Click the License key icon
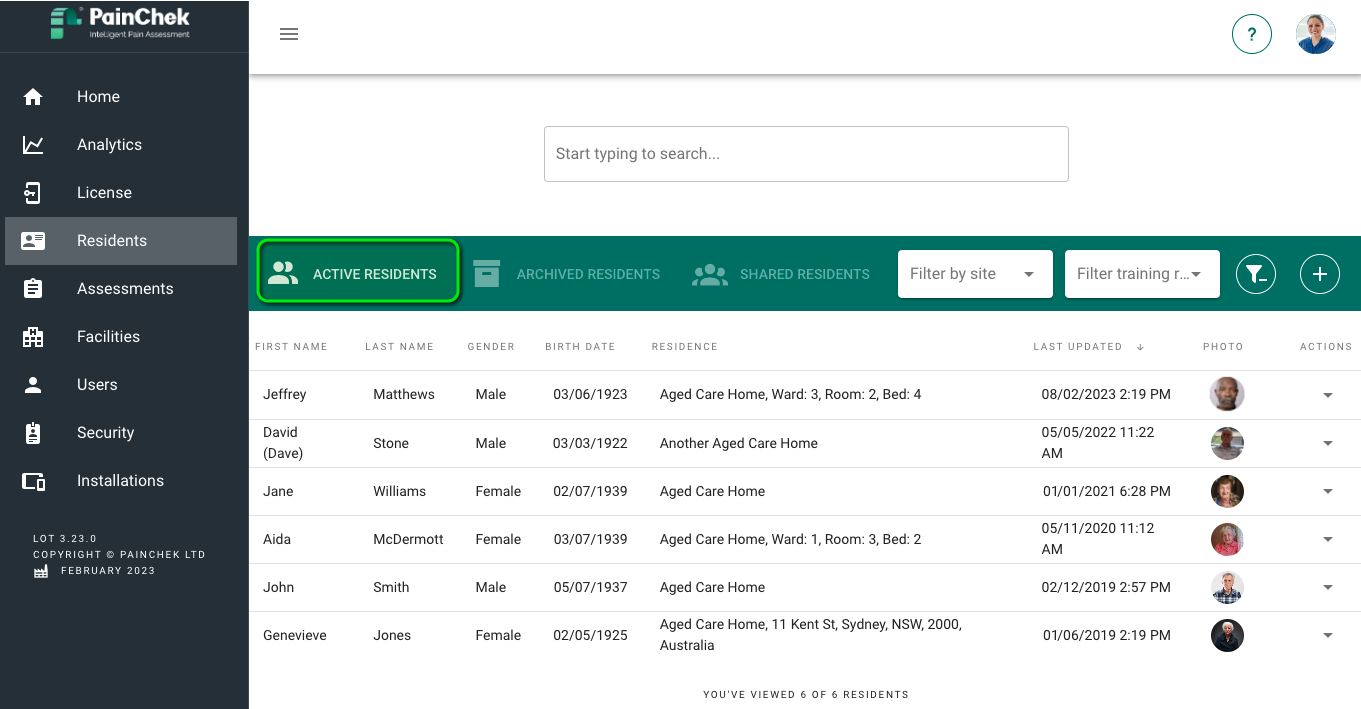 (33, 193)
